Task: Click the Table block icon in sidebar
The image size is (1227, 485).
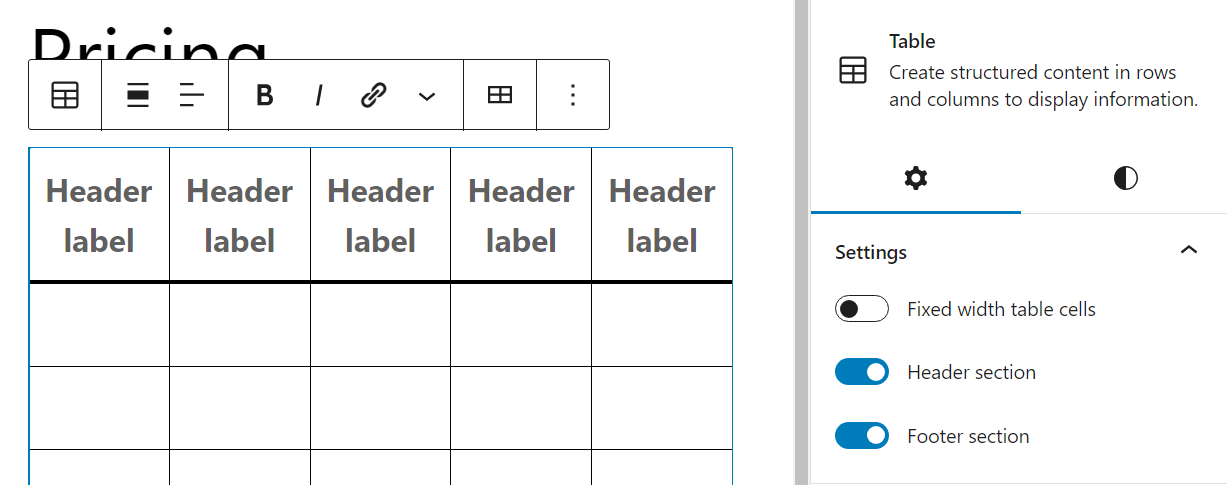Action: tap(853, 71)
